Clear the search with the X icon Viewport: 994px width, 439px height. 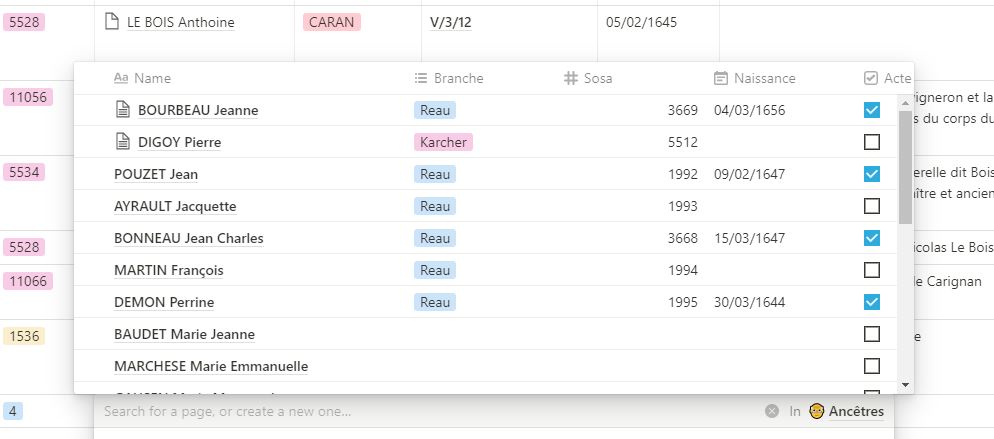[x=771, y=411]
